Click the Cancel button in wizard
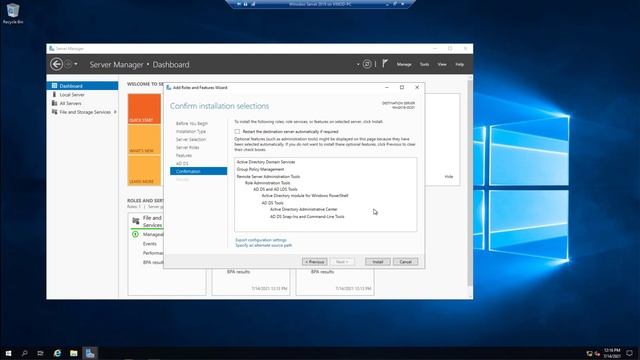The height and width of the screenshot is (360, 640). pyautogui.click(x=405, y=262)
